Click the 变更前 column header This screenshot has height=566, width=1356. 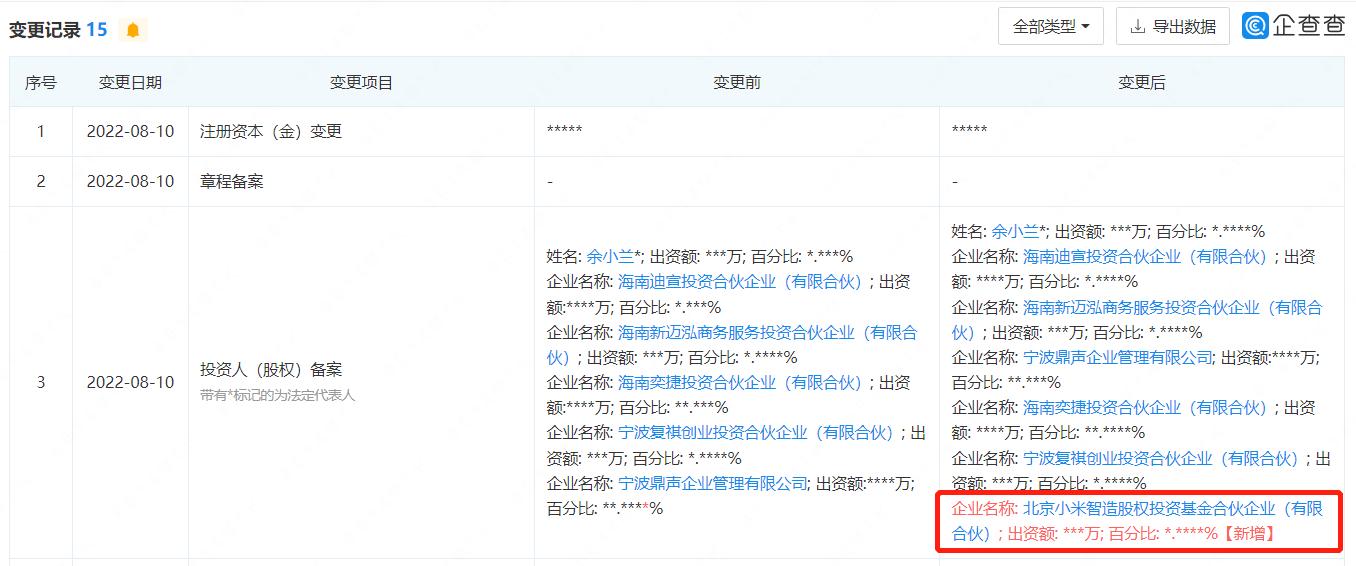pos(737,82)
